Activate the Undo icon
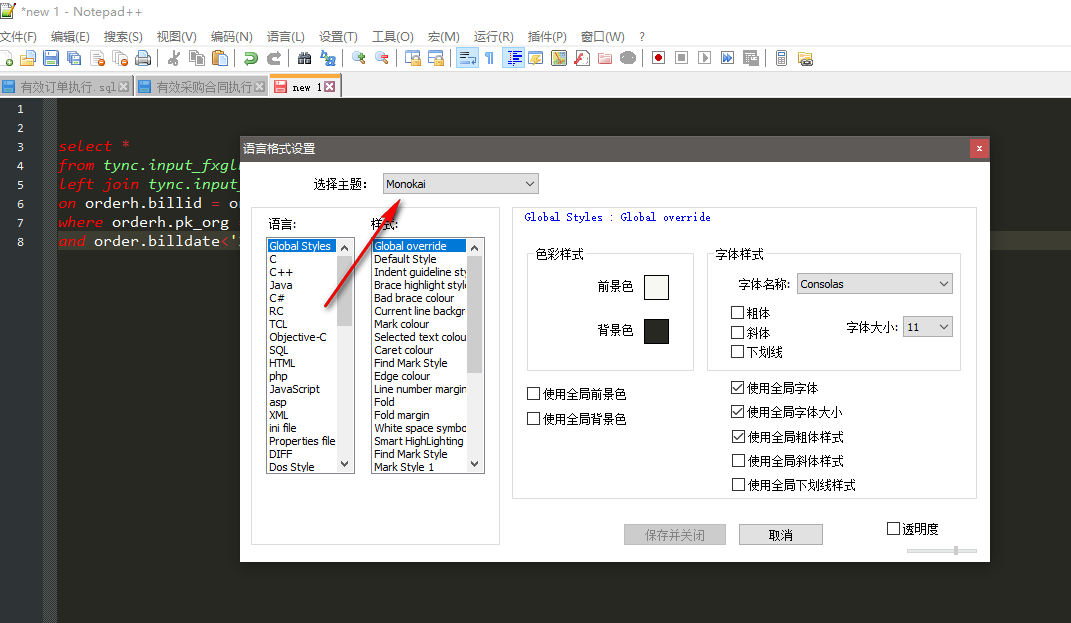1071x623 pixels. coord(251,57)
